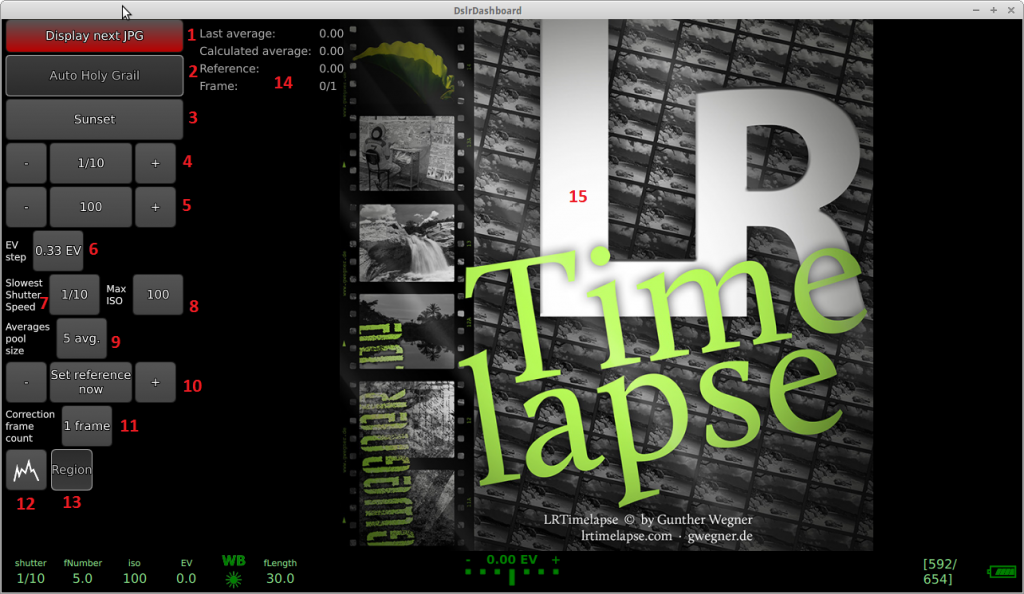Click the Display next JPG button
The image size is (1024, 594).
[94, 35]
